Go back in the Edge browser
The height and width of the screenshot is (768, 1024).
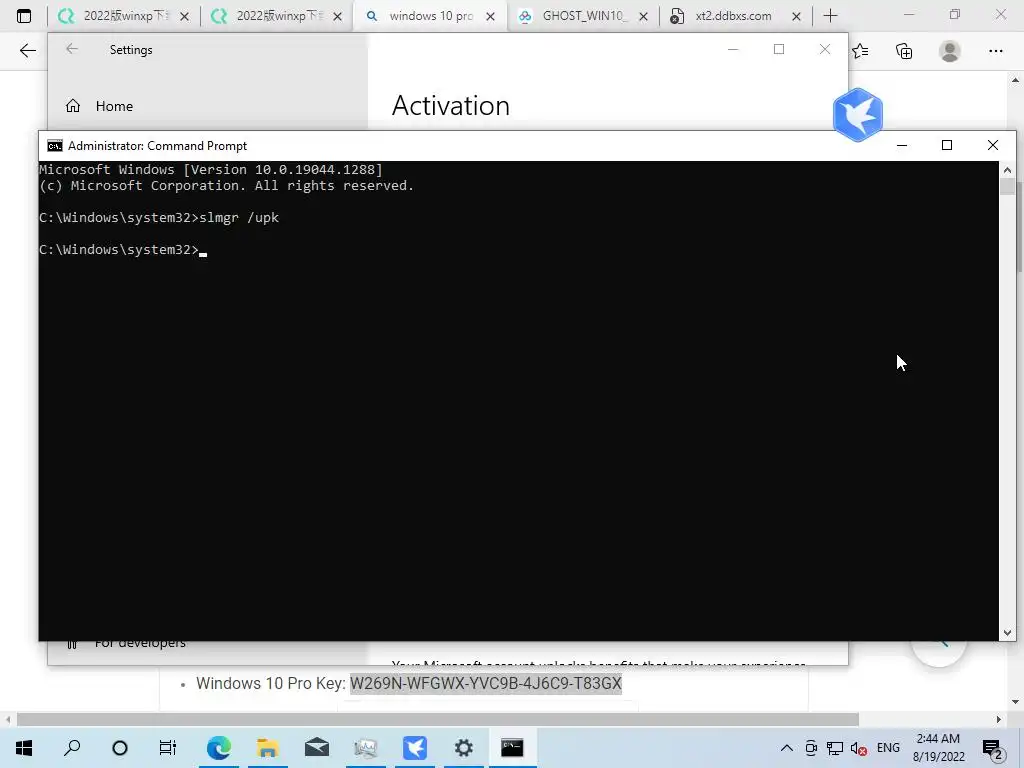click(27, 51)
